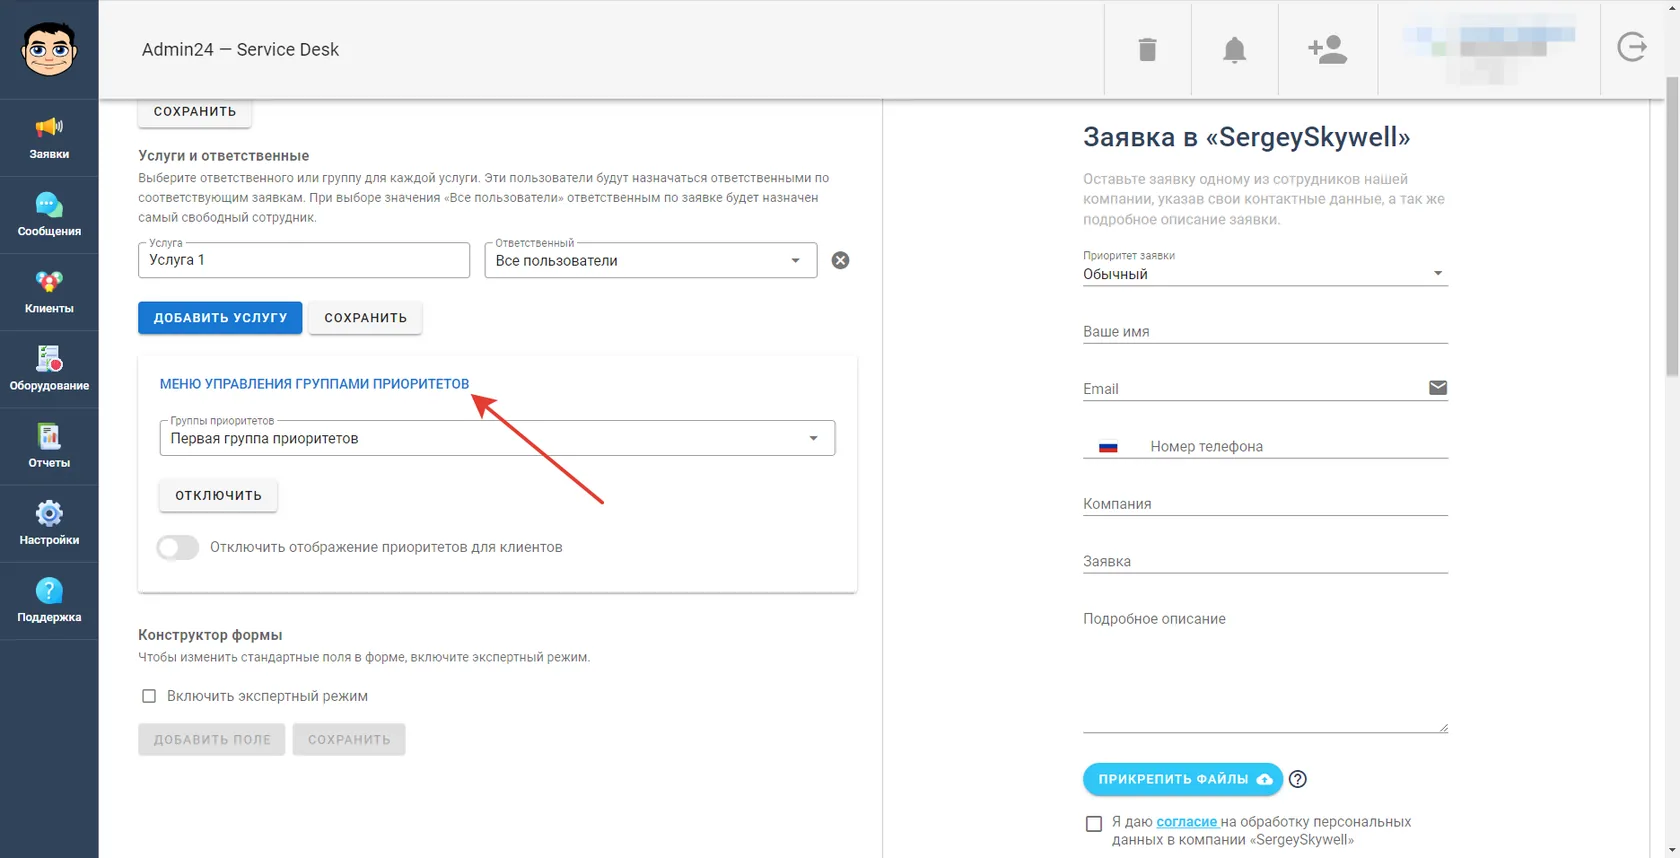The height and width of the screenshot is (858, 1680).
Task: Click the help question mark near attach files
Action: pyautogui.click(x=1297, y=779)
